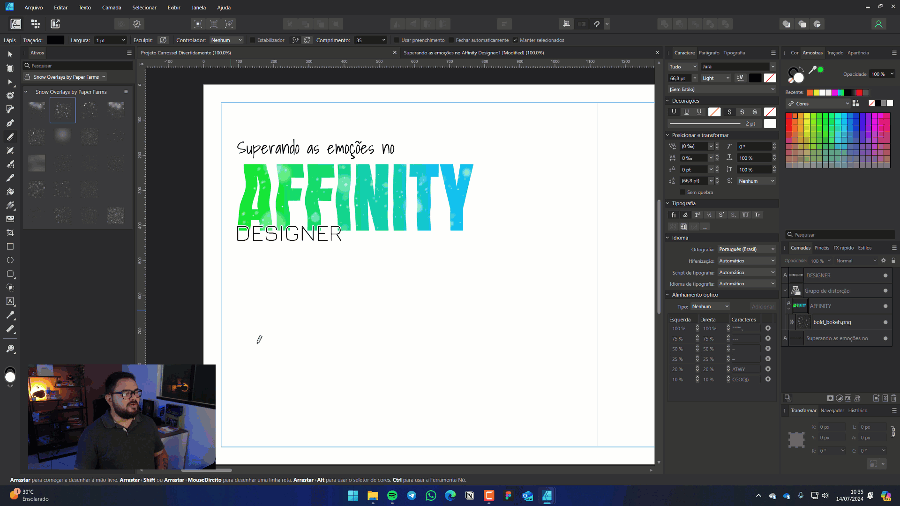
Task: Switch to the Pixel persona
Action: pyautogui.click(x=36, y=24)
